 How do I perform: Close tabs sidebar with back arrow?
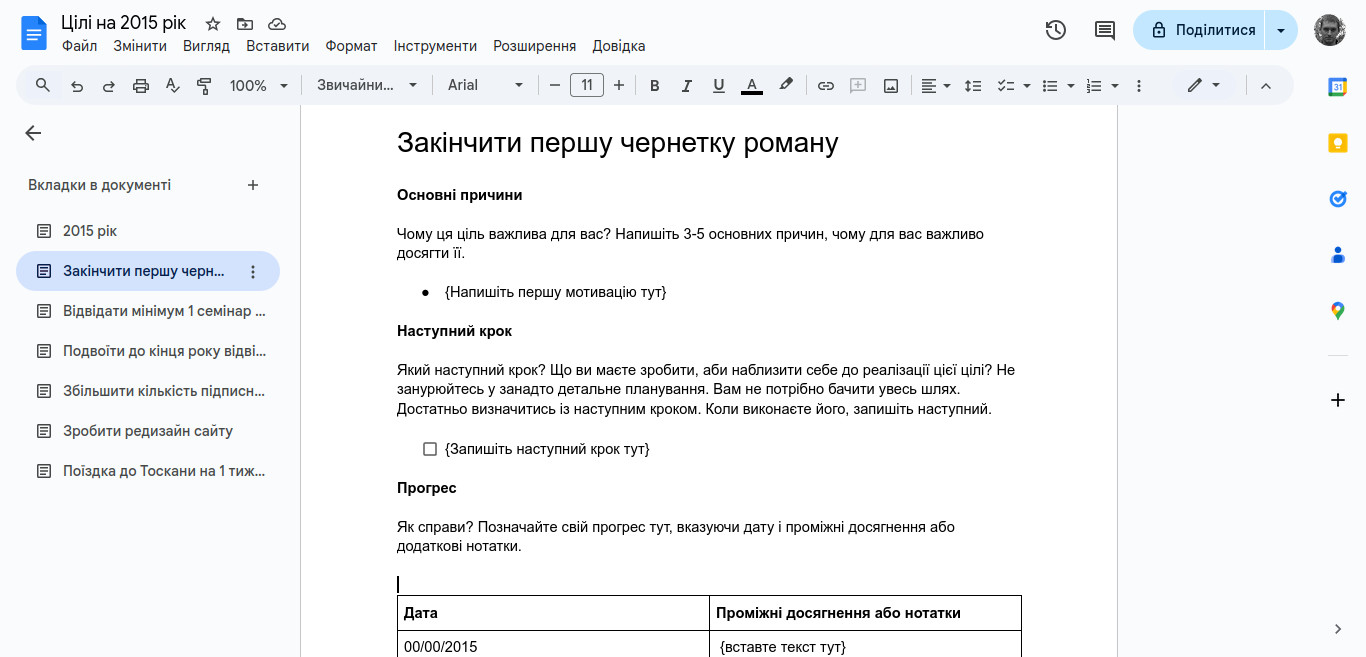(33, 133)
